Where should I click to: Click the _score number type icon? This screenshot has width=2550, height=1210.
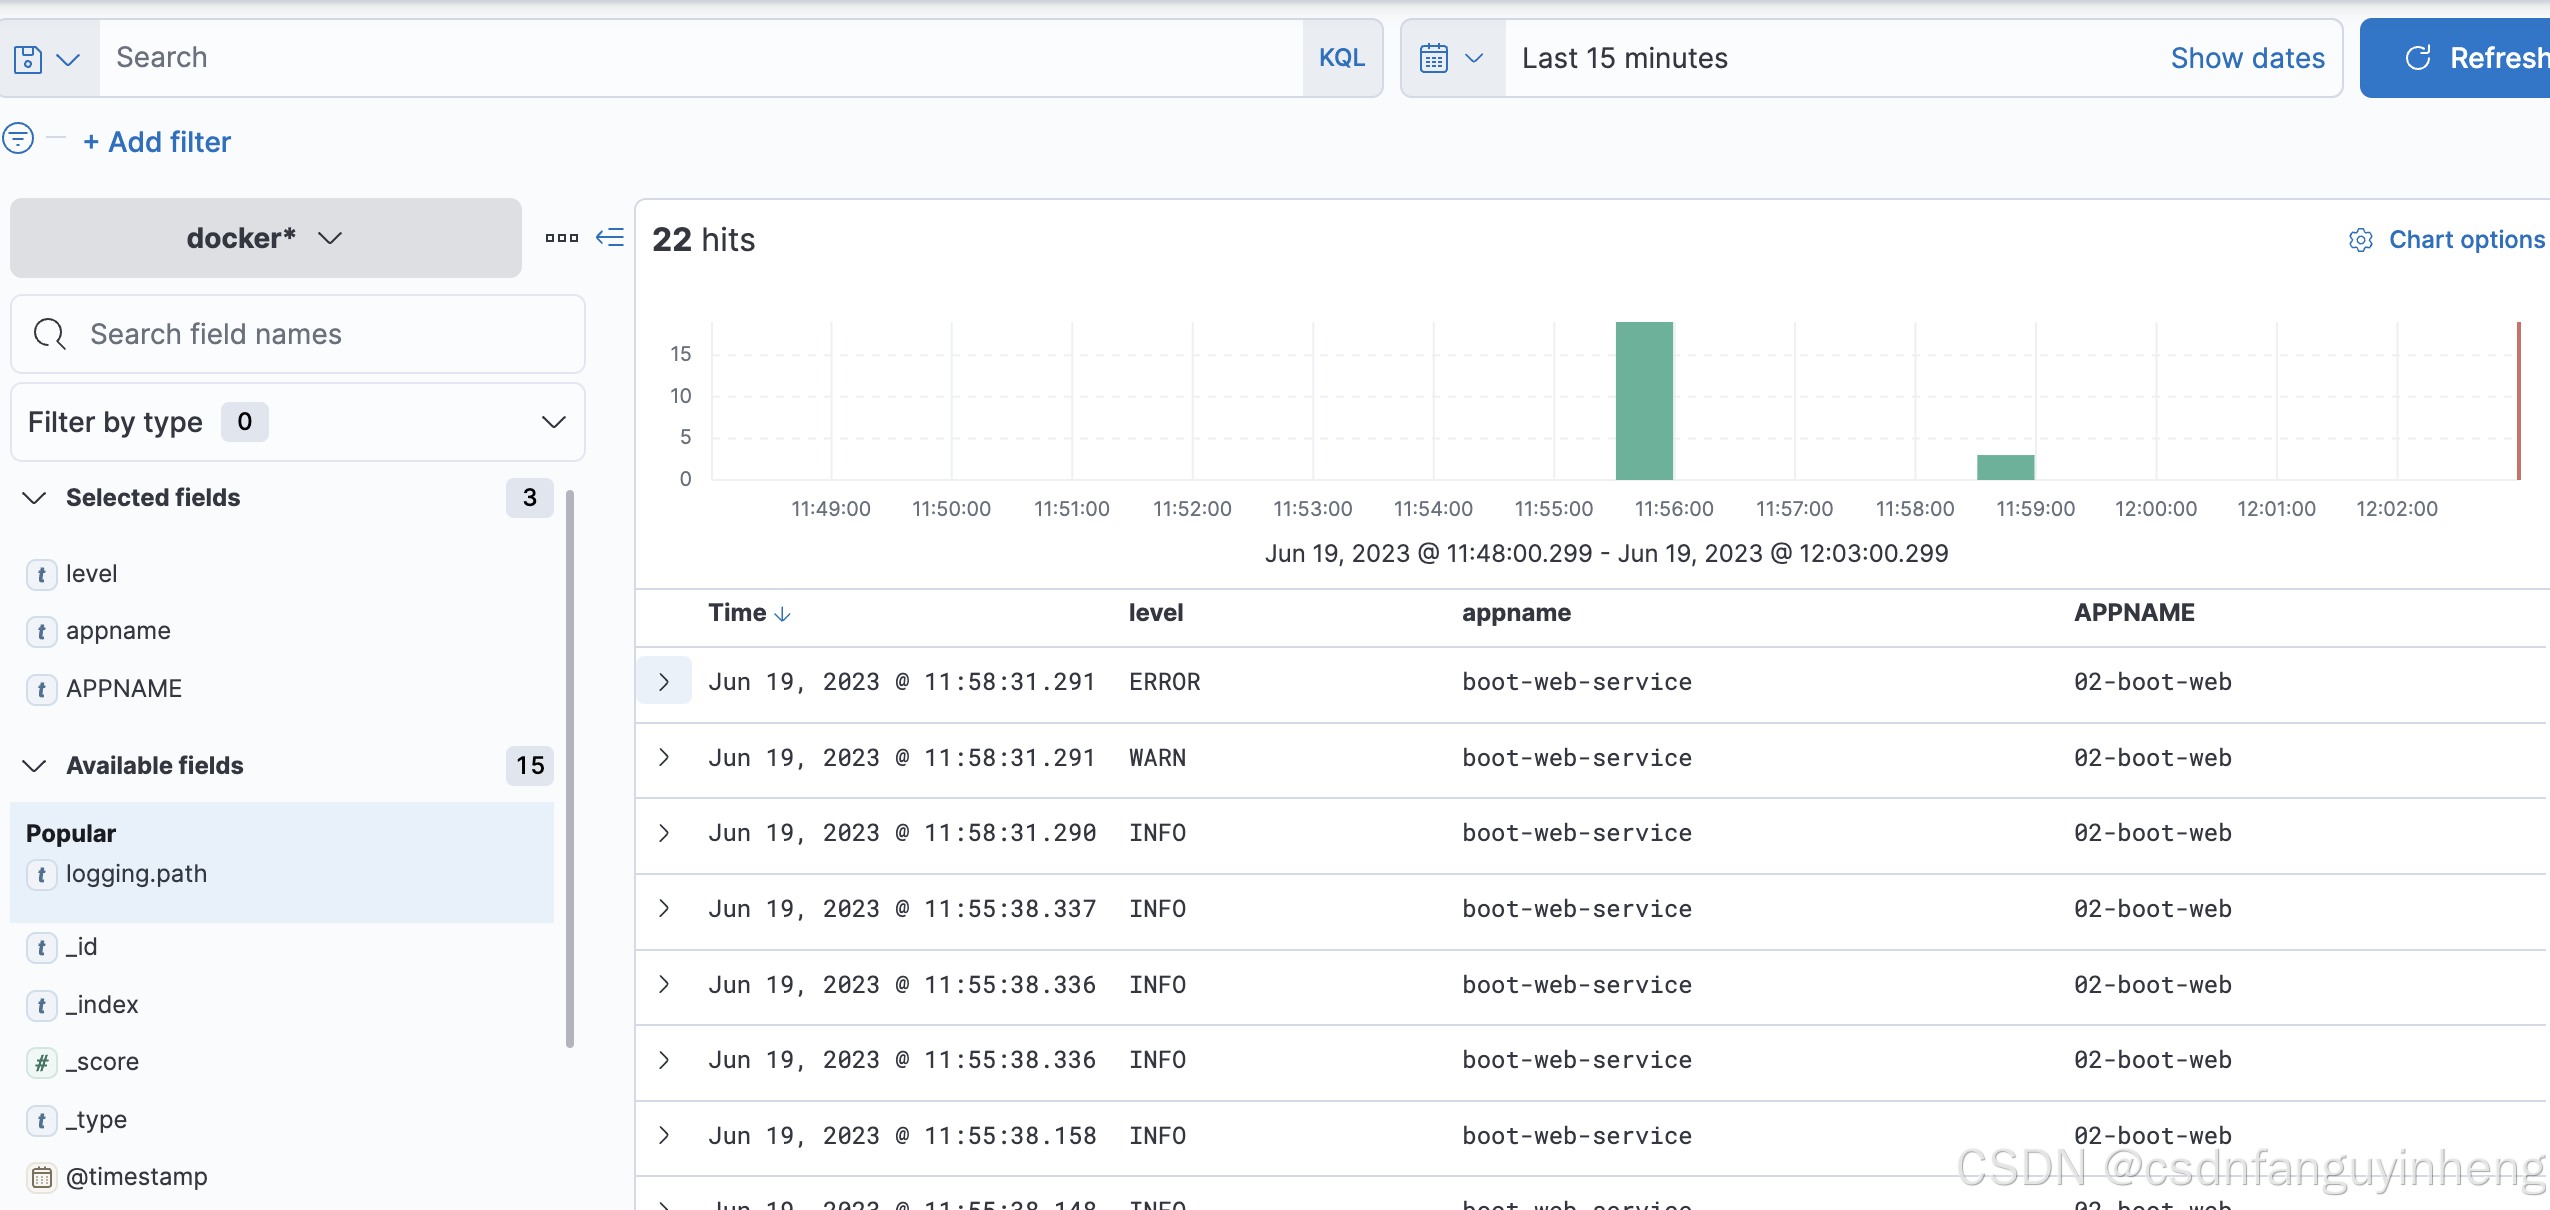(41, 1062)
